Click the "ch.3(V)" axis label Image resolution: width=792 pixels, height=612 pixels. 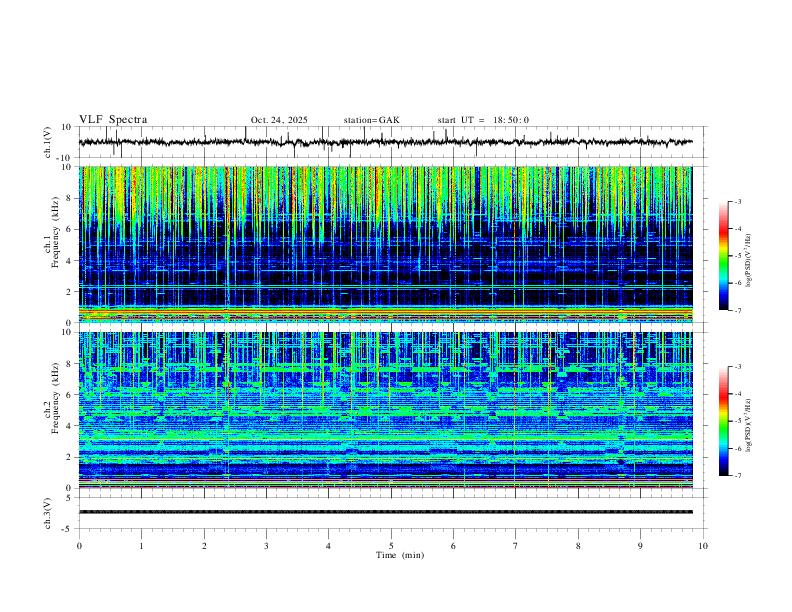click(x=48, y=513)
